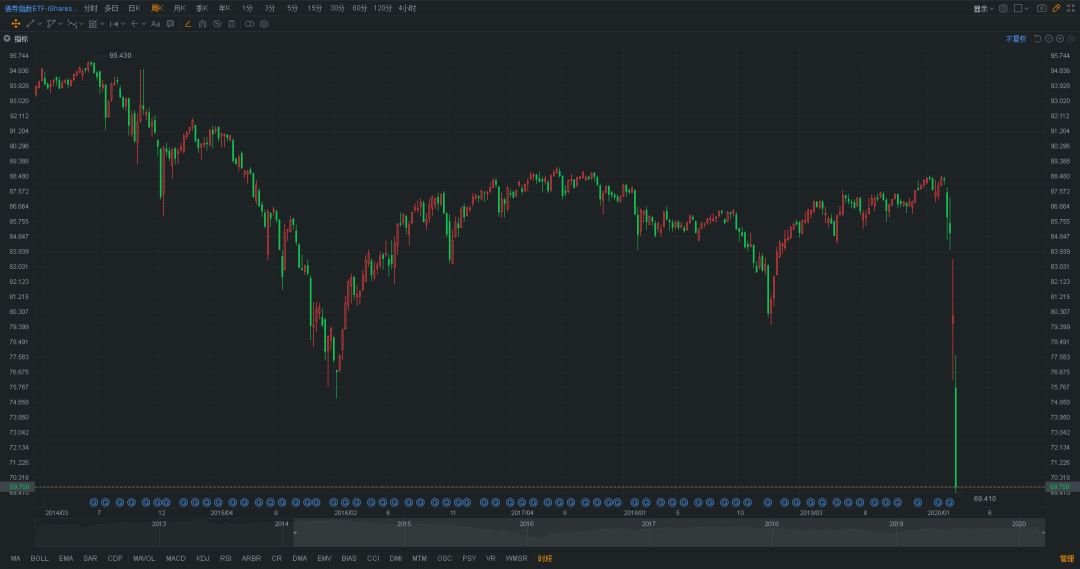Toggle the MACD indicator
The image size is (1080, 569).
coord(175,558)
